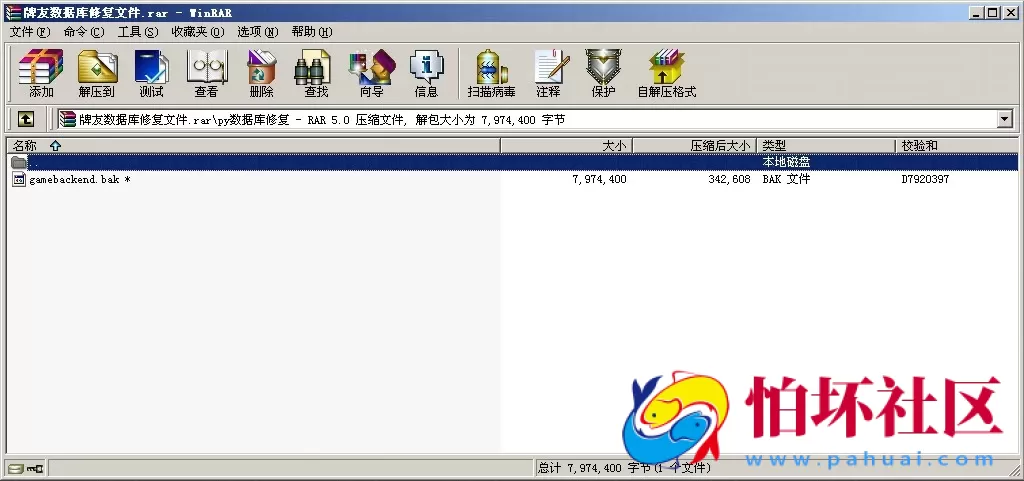Image resolution: width=1024 pixels, height=481 pixels.
Task: Click the 7,974,400 size cell of gamebackend.bak
Action: pyautogui.click(x=600, y=179)
